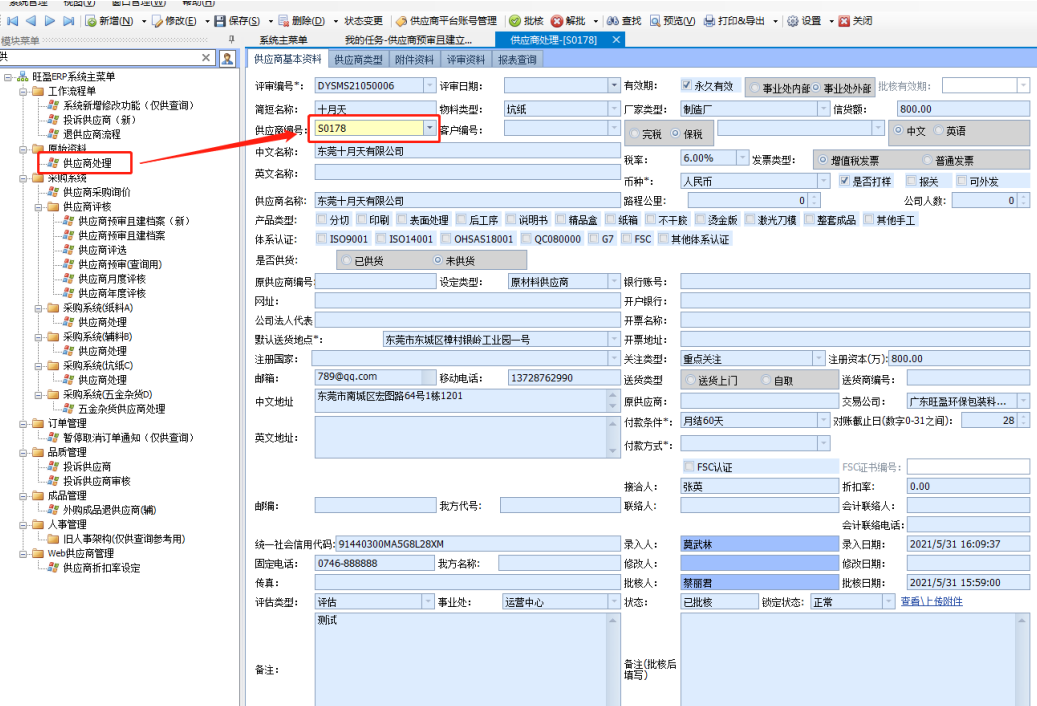Image resolution: width=1037 pixels, height=706 pixels.
Task: Open 供应商处理 under 原始资料
Action: (x=87, y=163)
